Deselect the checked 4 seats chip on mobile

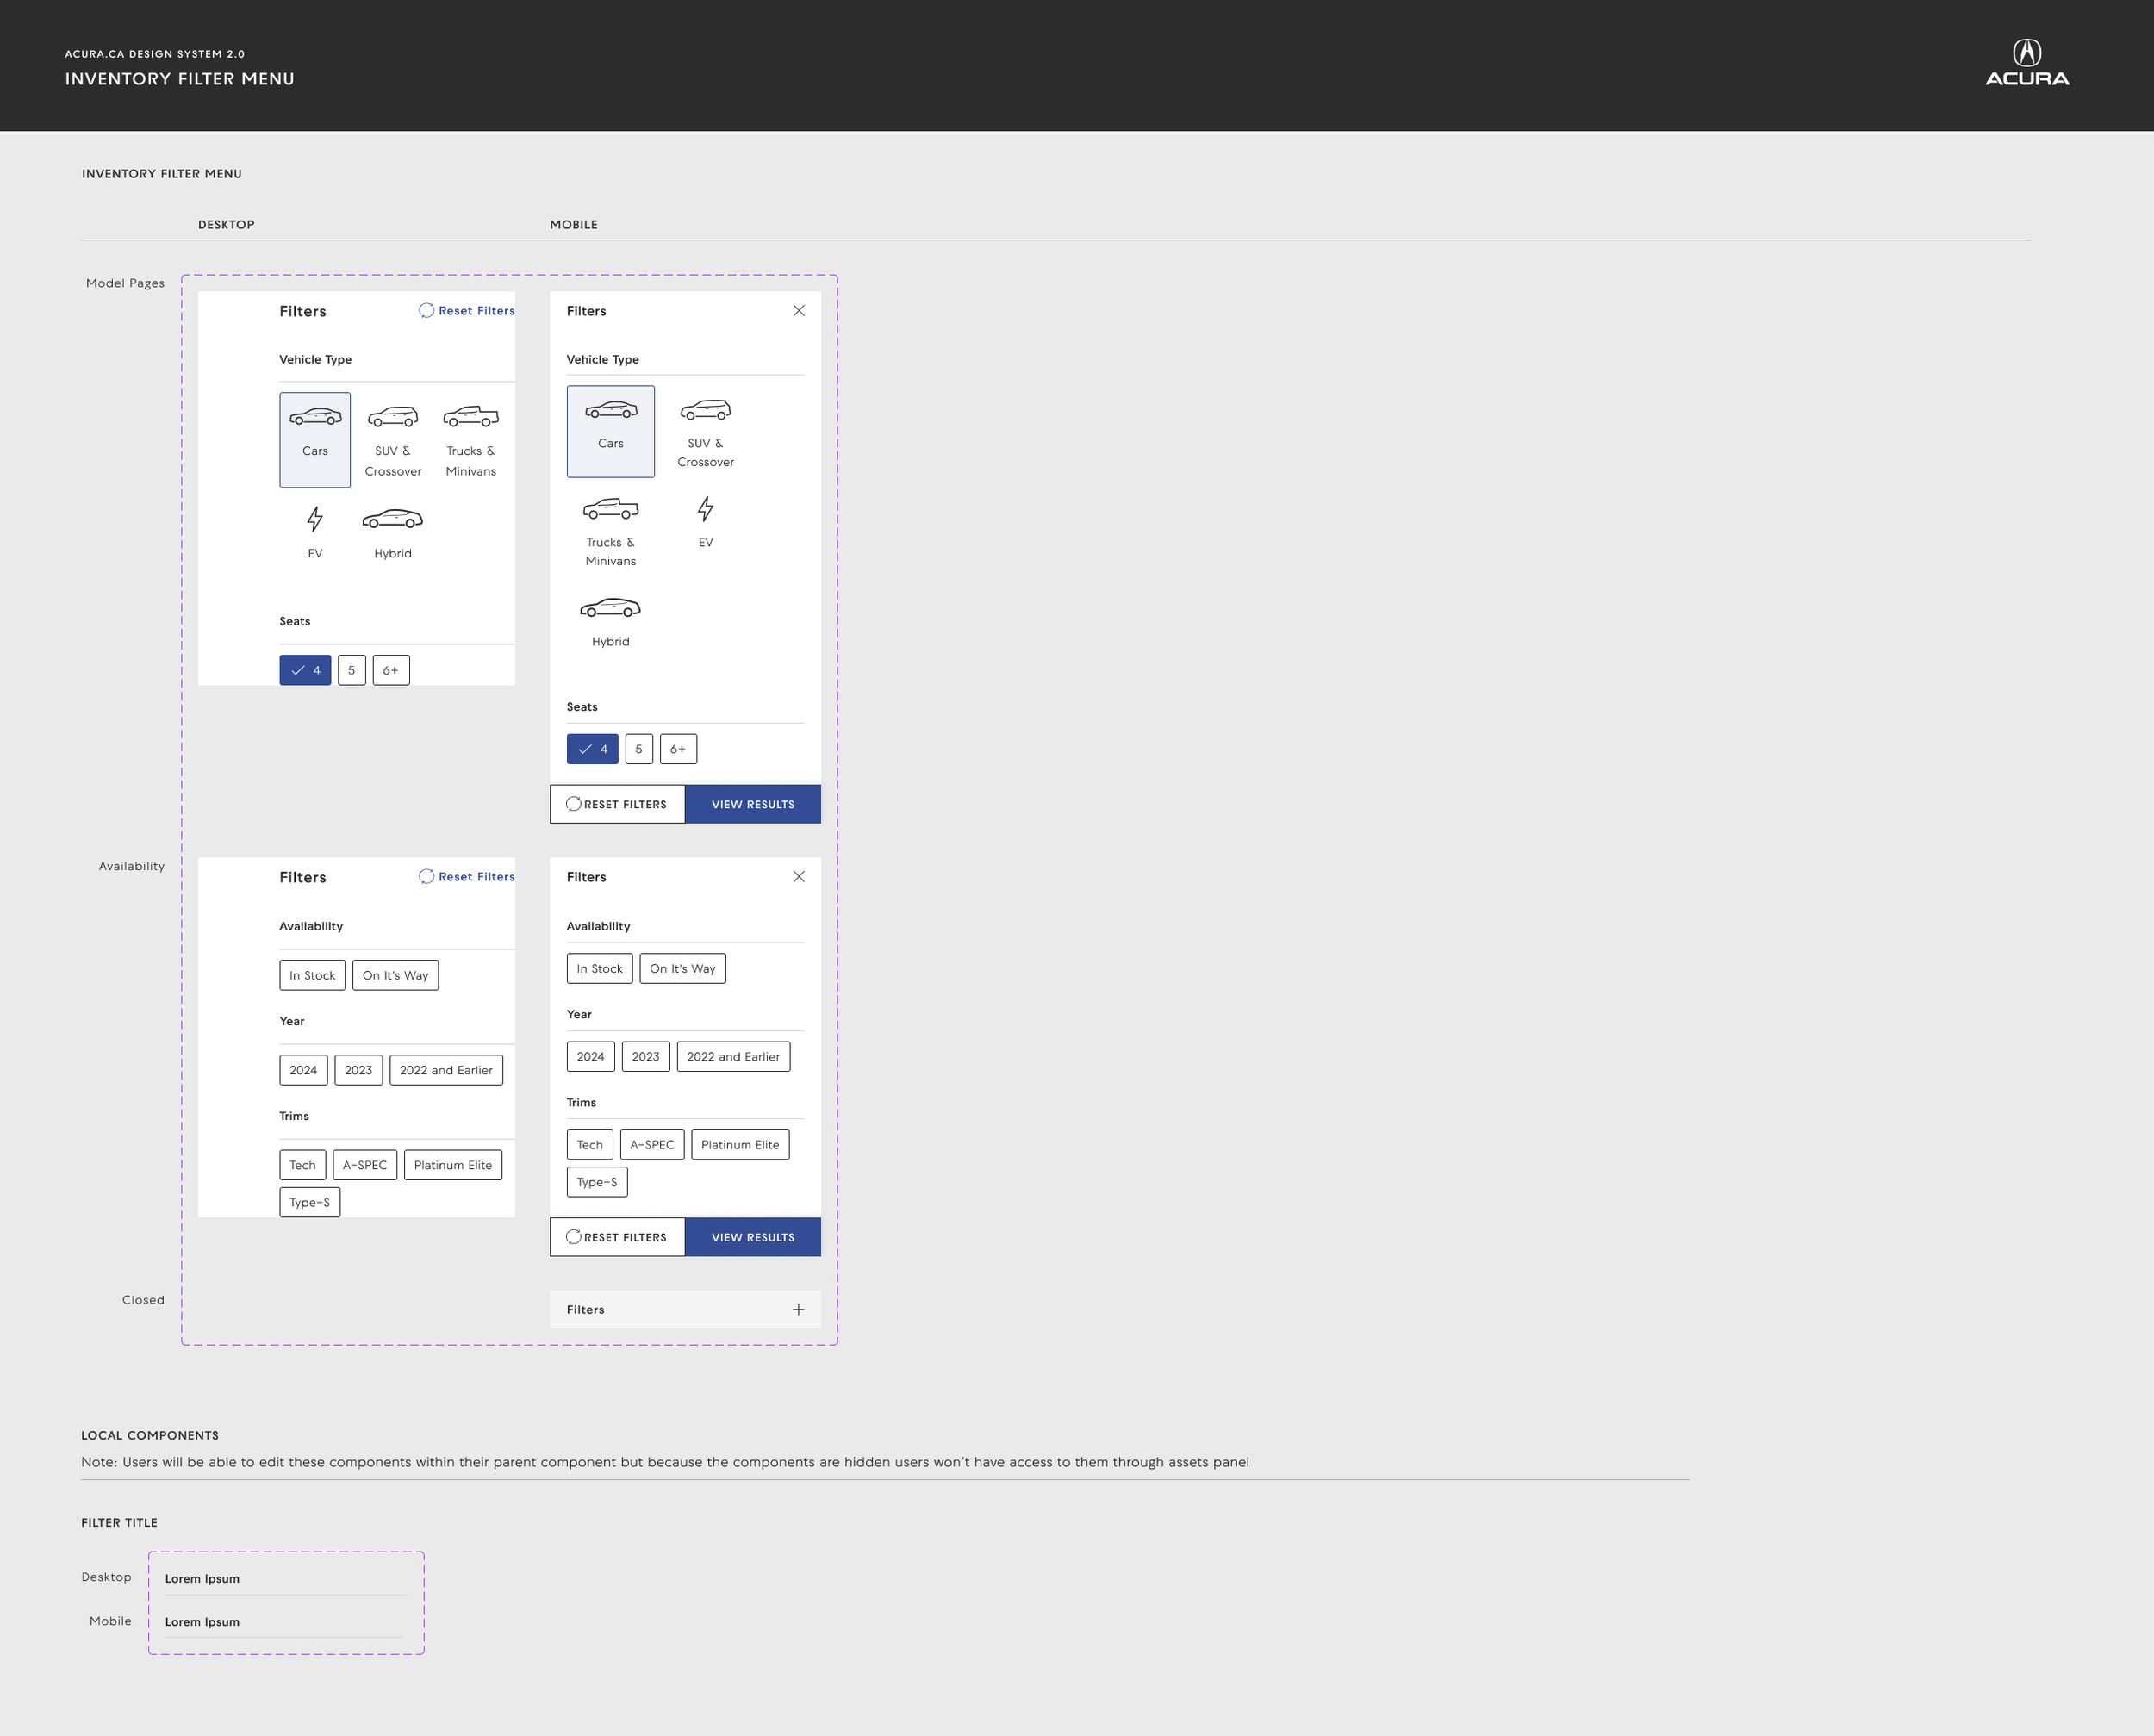point(592,749)
